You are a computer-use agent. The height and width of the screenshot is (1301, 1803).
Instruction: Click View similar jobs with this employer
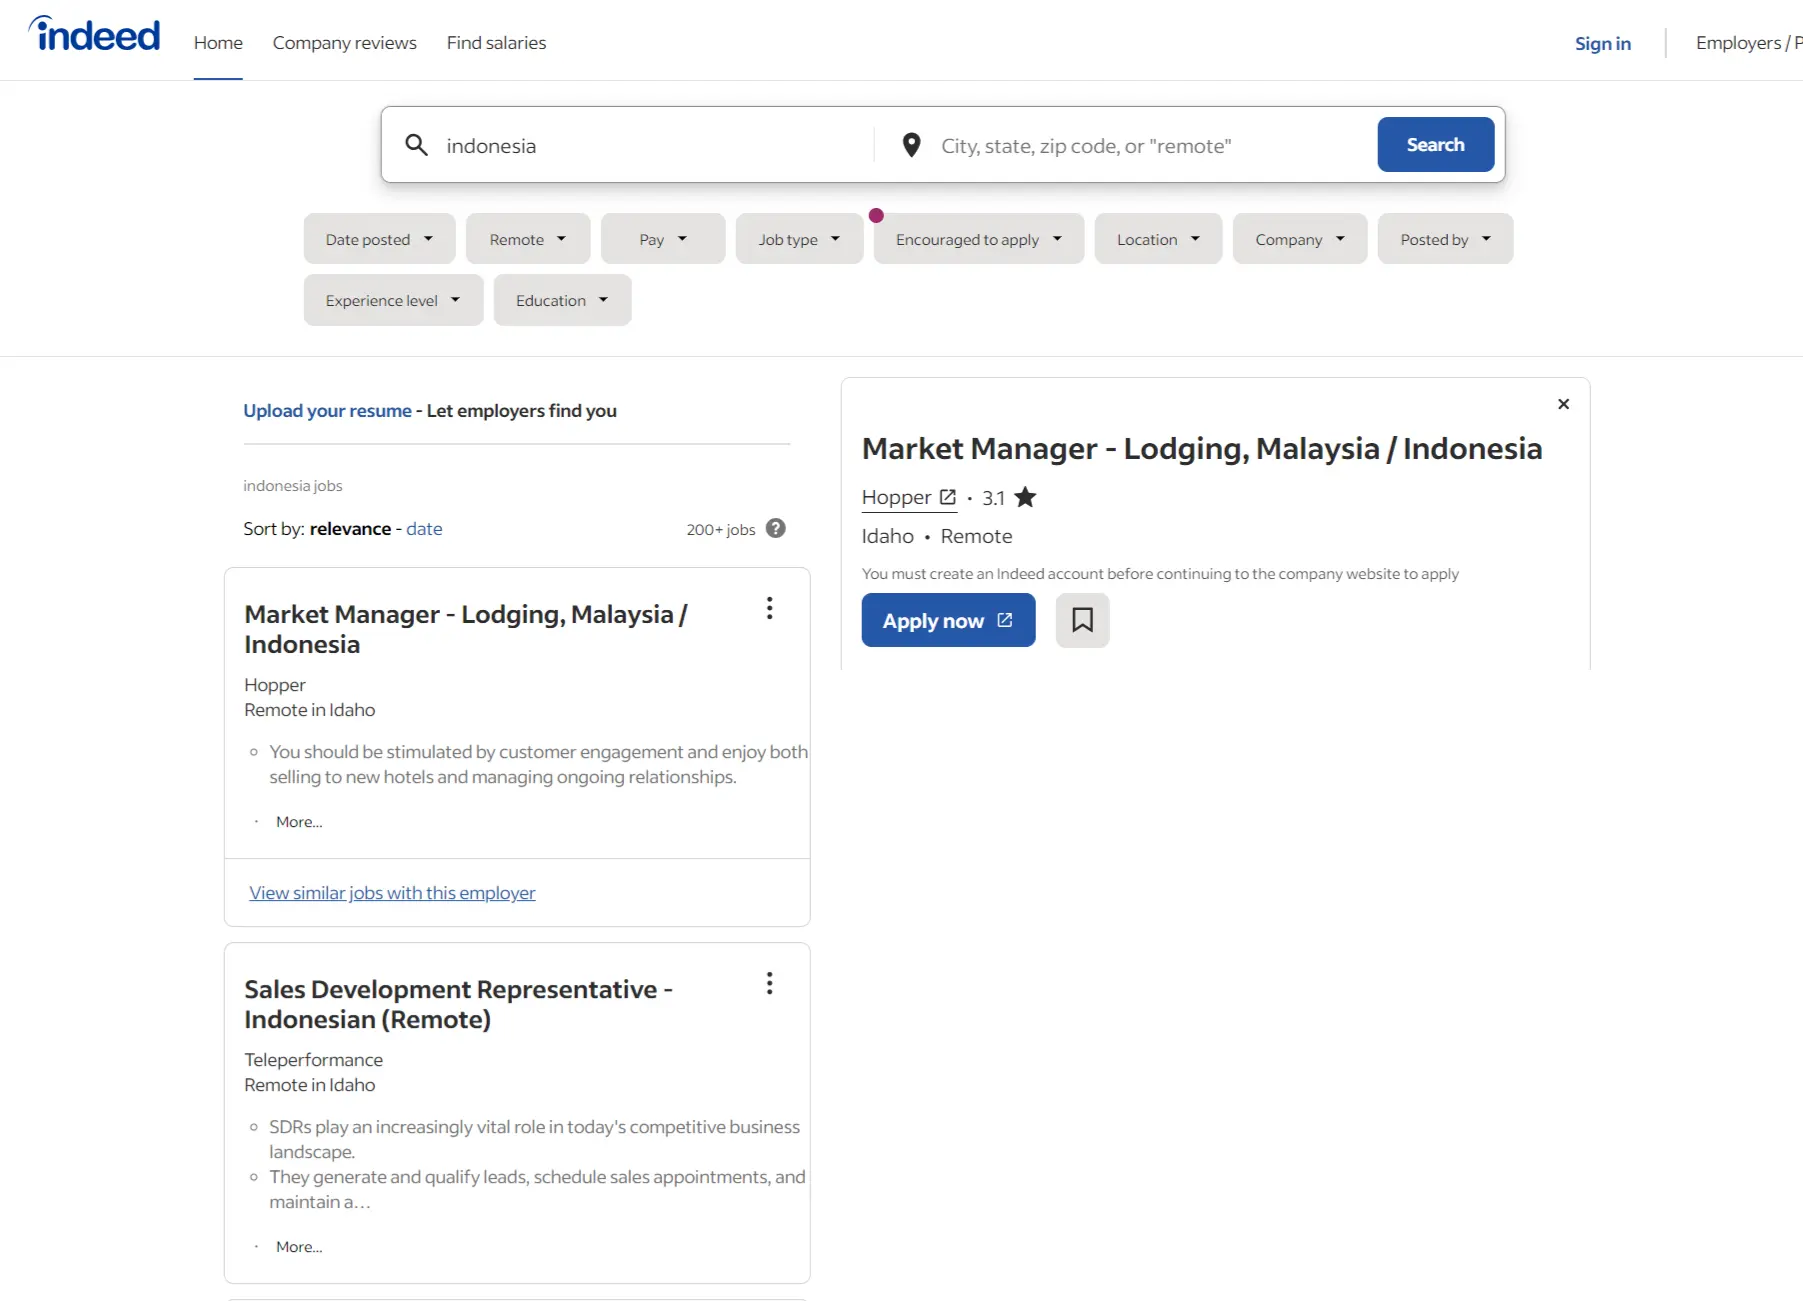coord(392,892)
